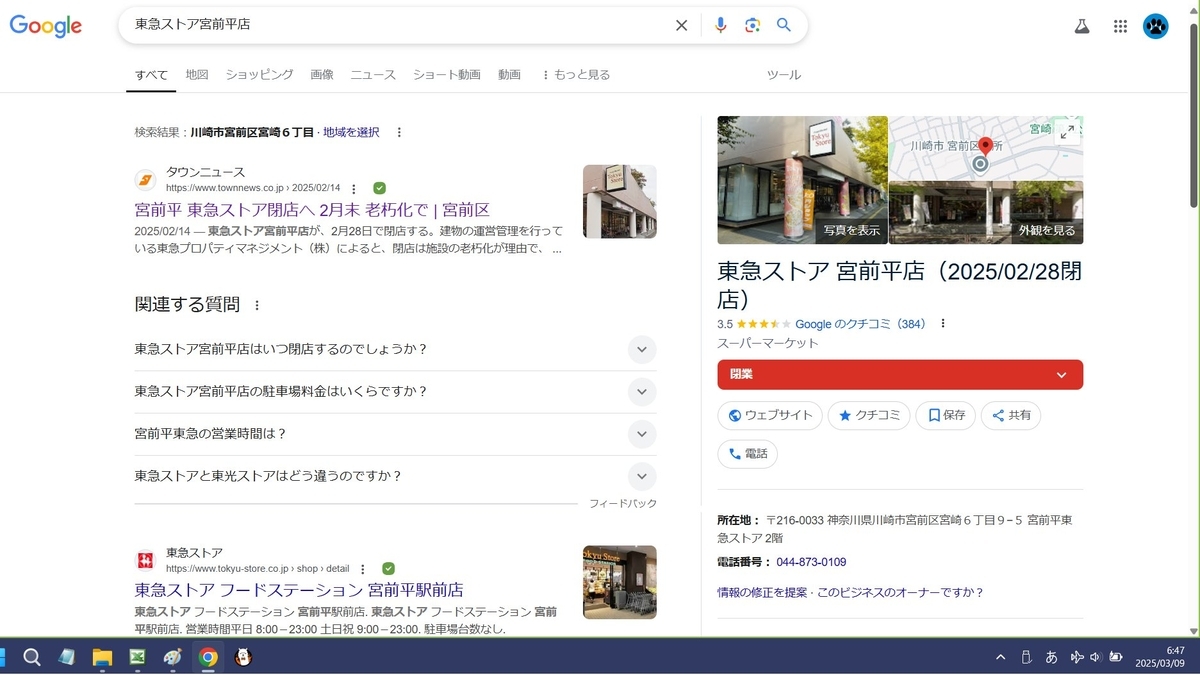
Task: Open options dots for タウンニュース result
Action: (x=353, y=188)
